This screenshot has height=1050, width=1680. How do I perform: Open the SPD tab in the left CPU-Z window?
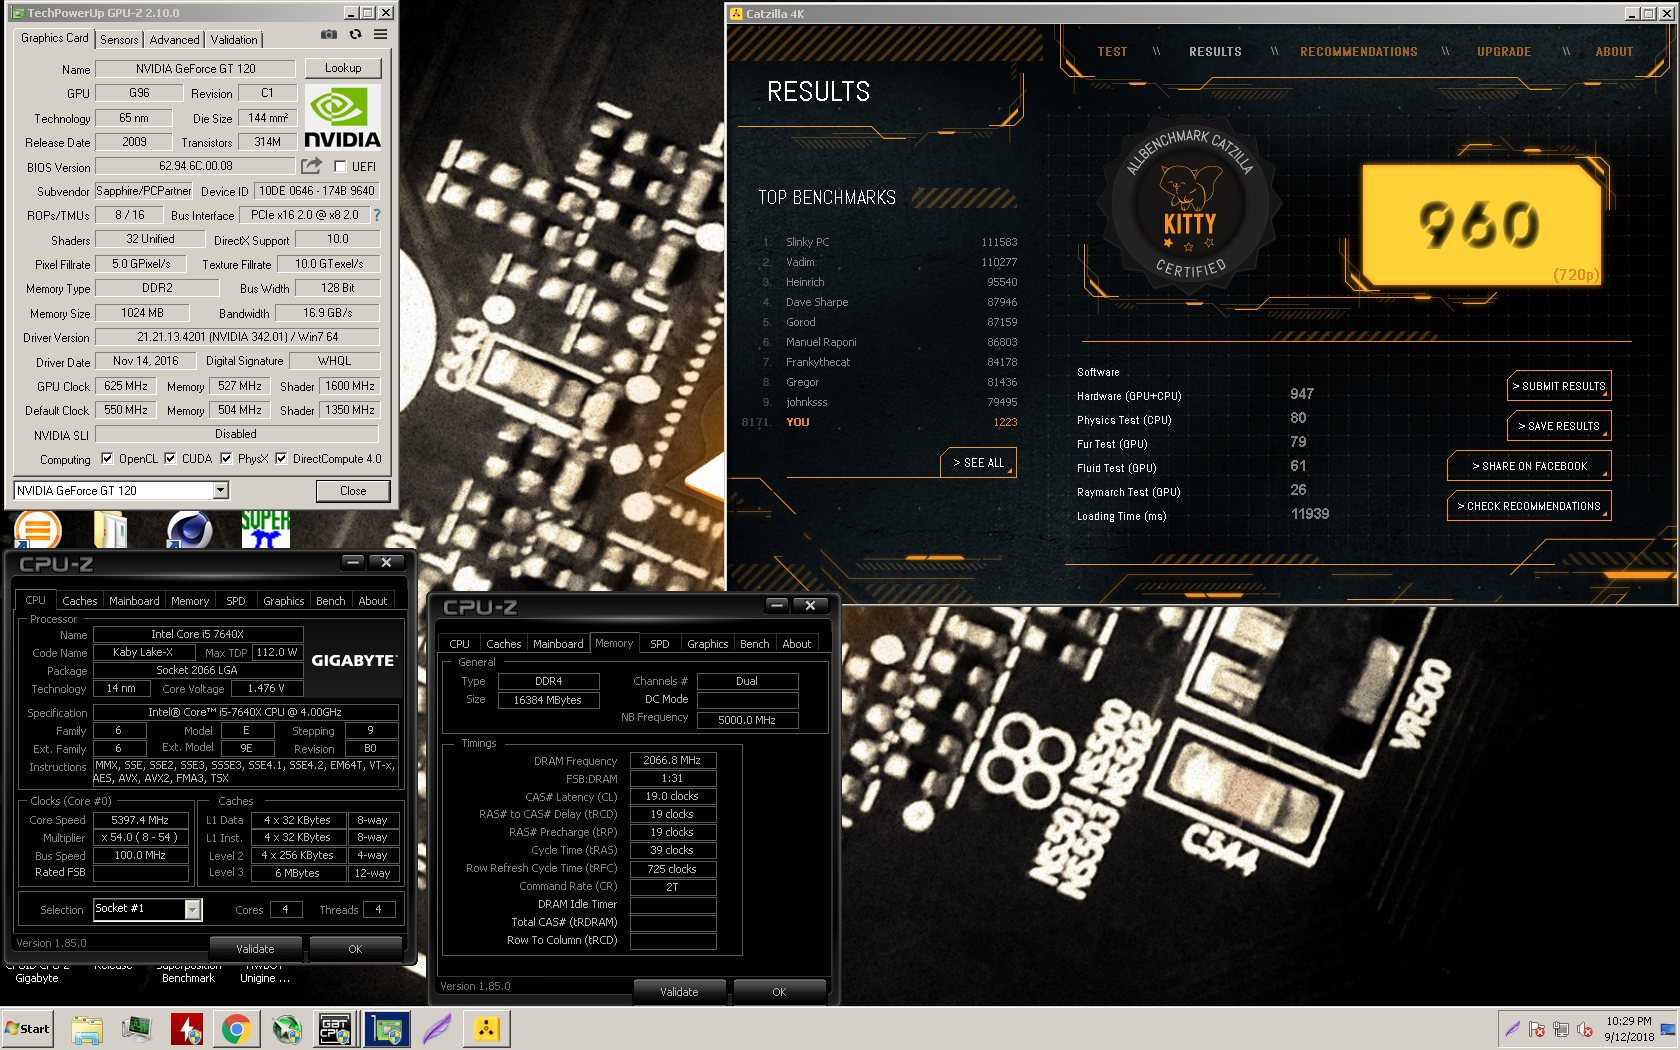click(x=236, y=601)
